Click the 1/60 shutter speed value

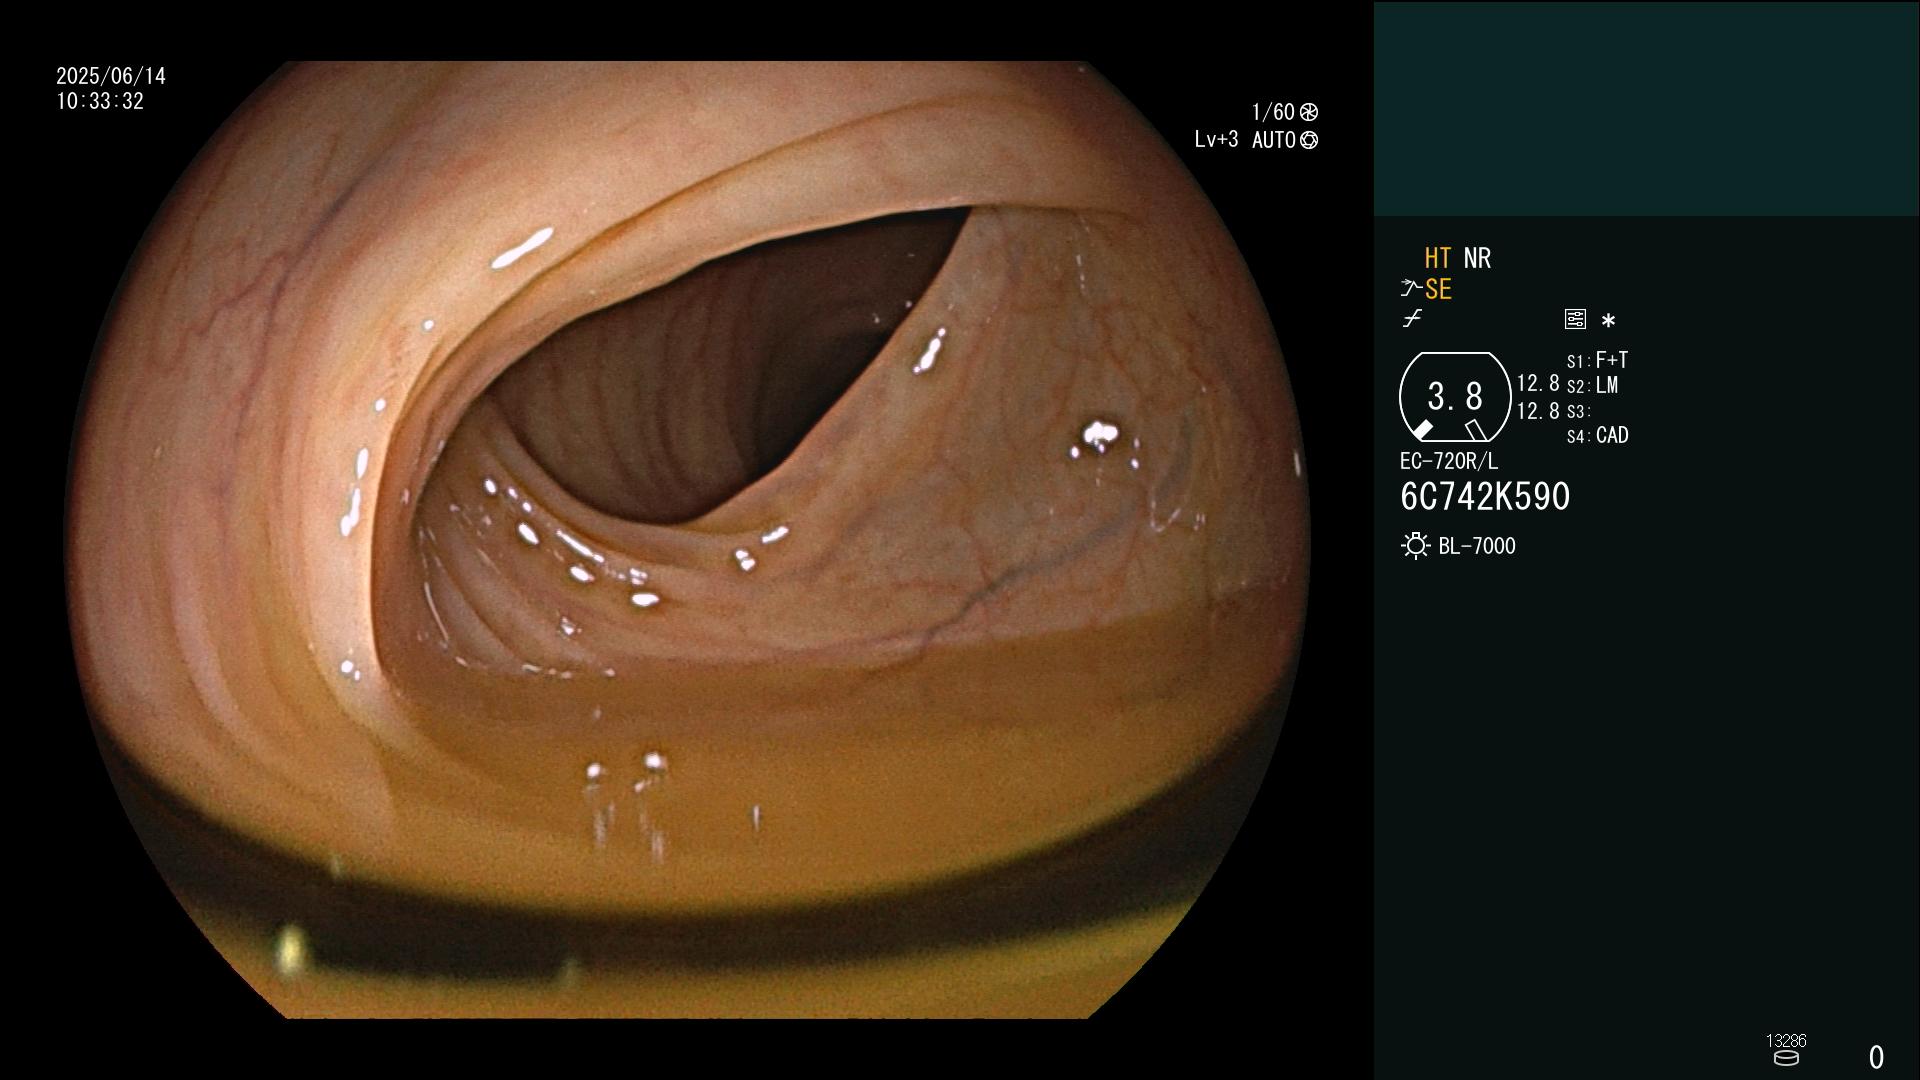click(1273, 112)
